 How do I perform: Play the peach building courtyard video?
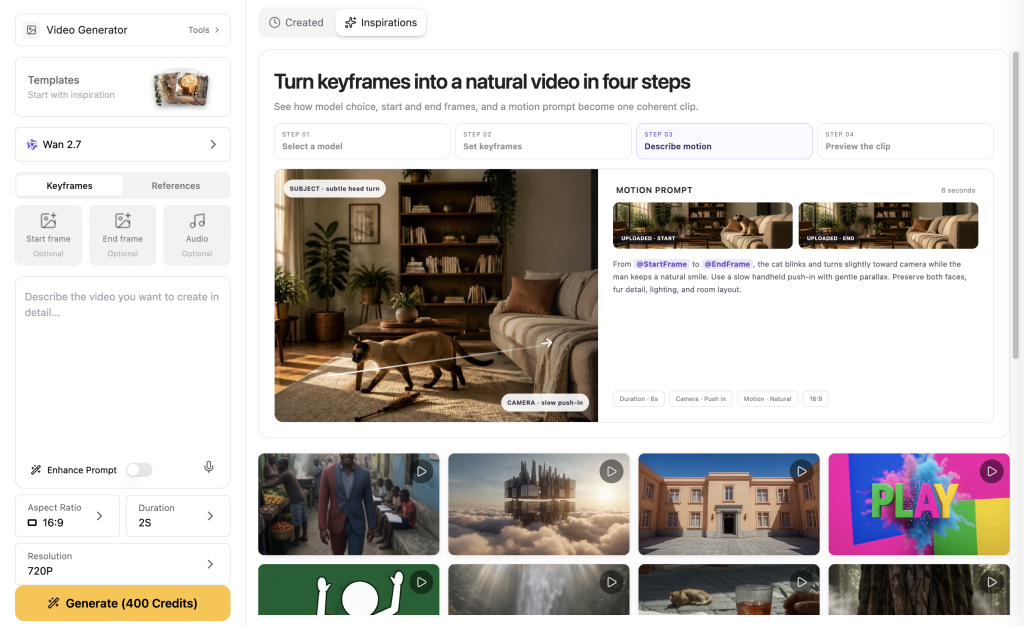click(801, 471)
